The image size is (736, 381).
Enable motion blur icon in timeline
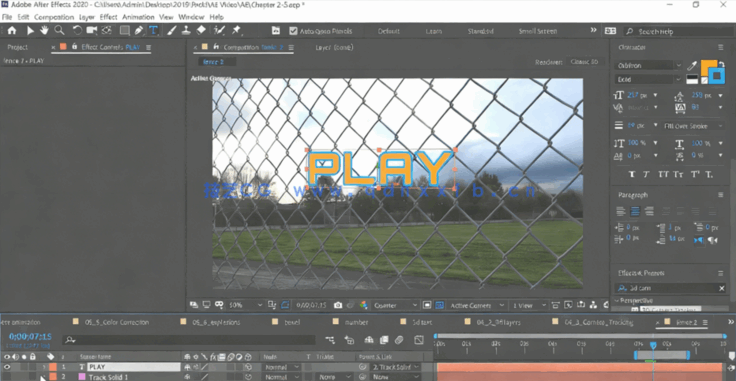point(399,339)
